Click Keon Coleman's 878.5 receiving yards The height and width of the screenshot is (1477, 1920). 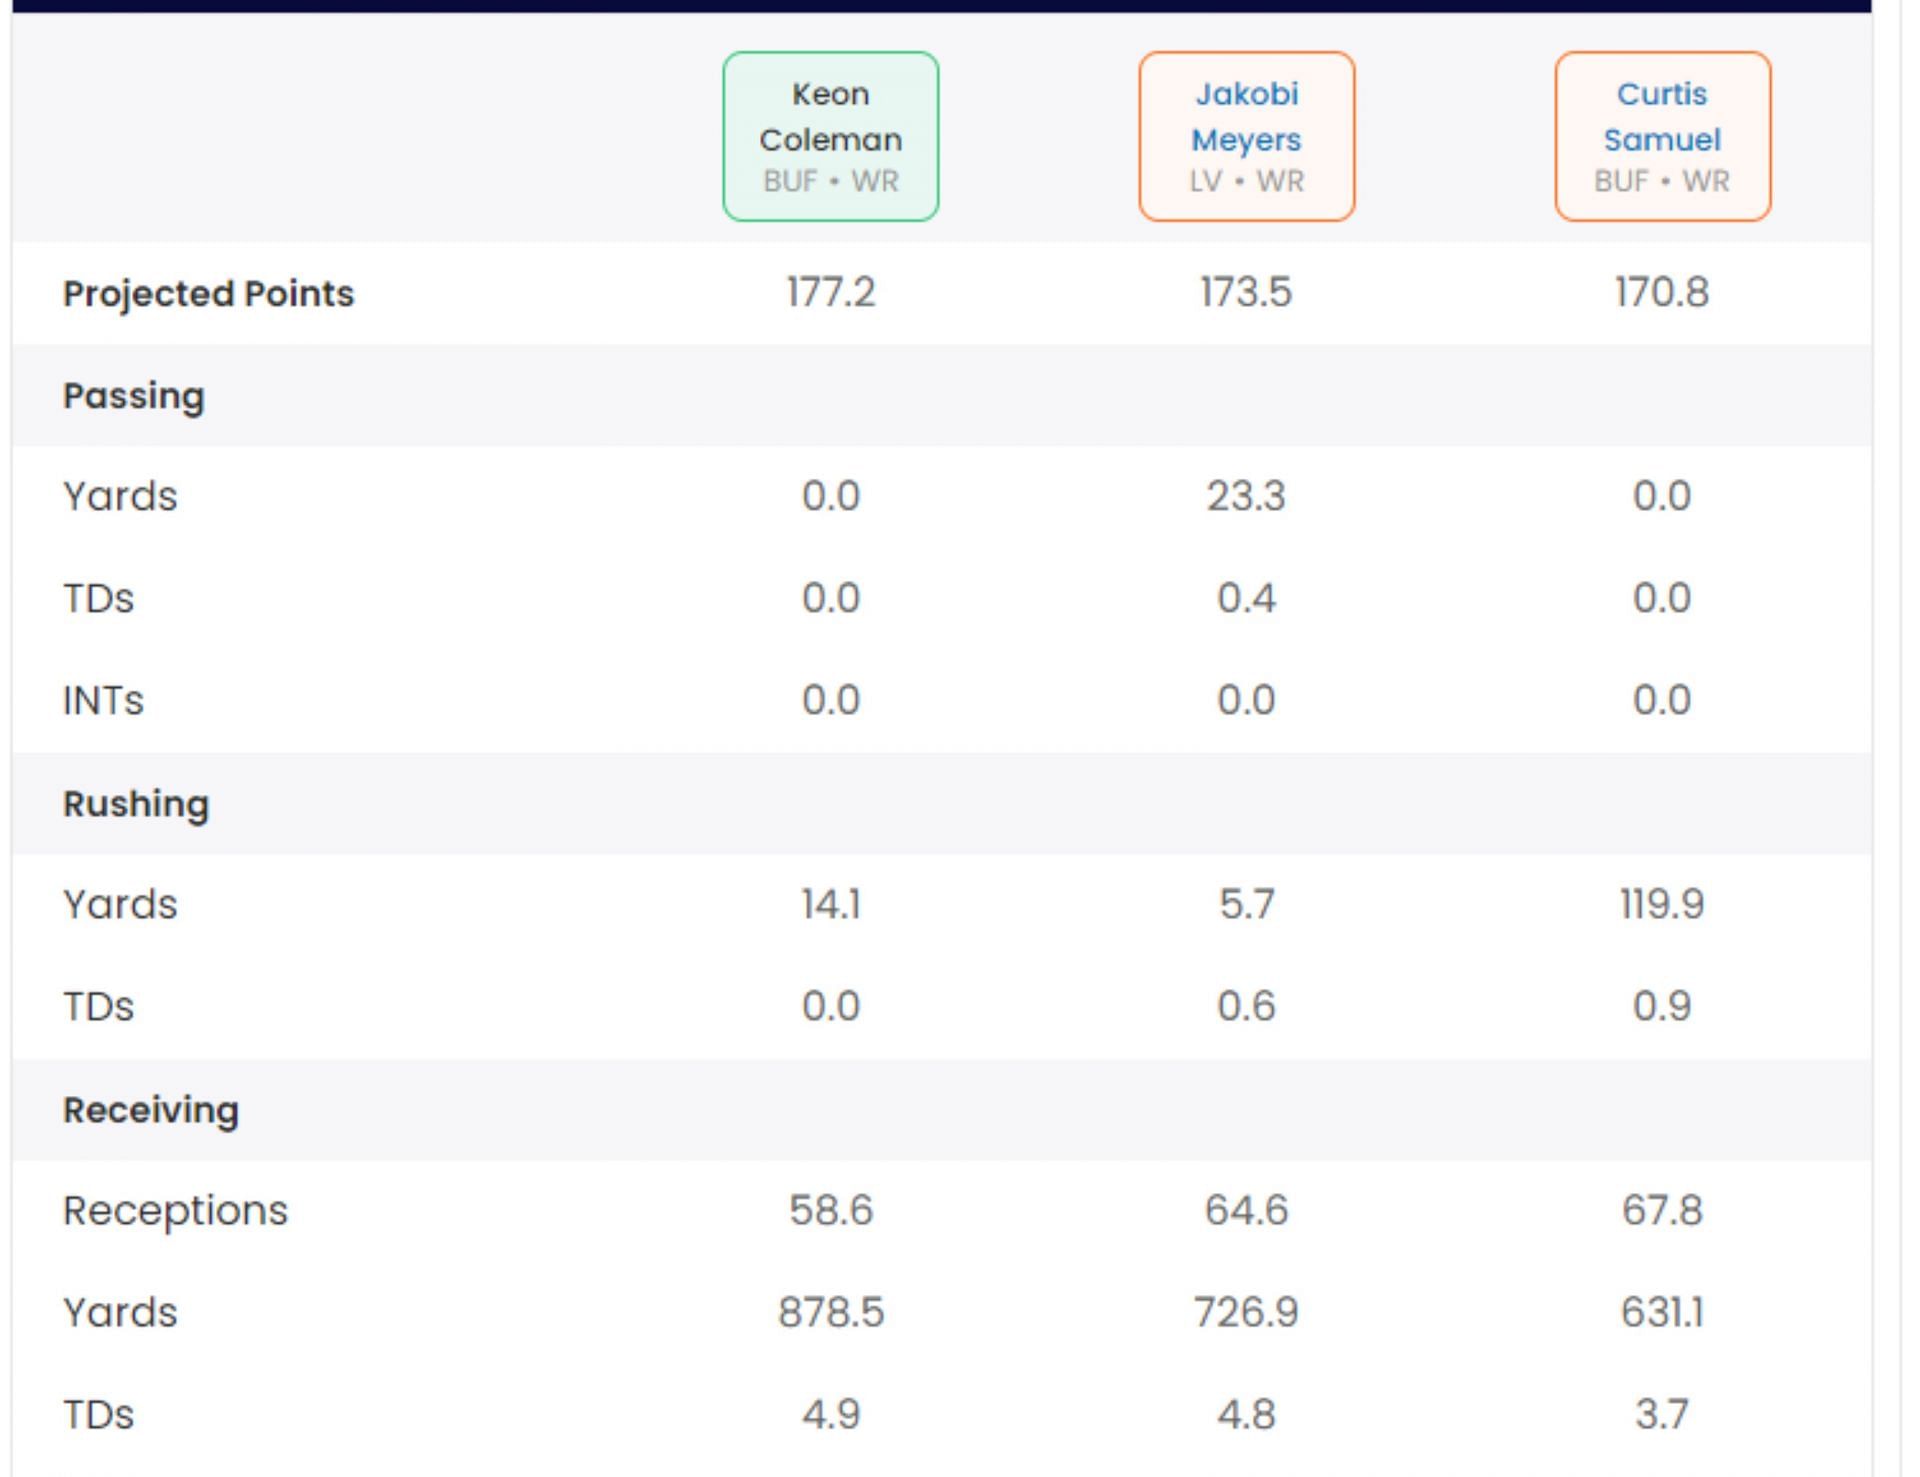830,1312
